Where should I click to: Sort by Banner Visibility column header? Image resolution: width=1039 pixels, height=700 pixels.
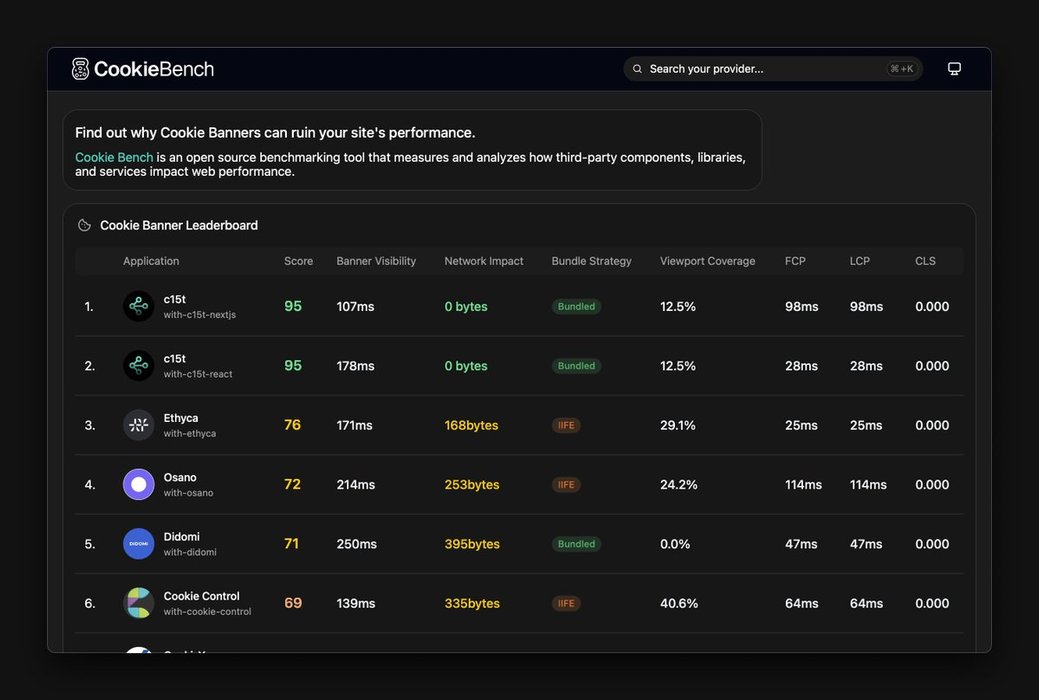[x=376, y=261]
